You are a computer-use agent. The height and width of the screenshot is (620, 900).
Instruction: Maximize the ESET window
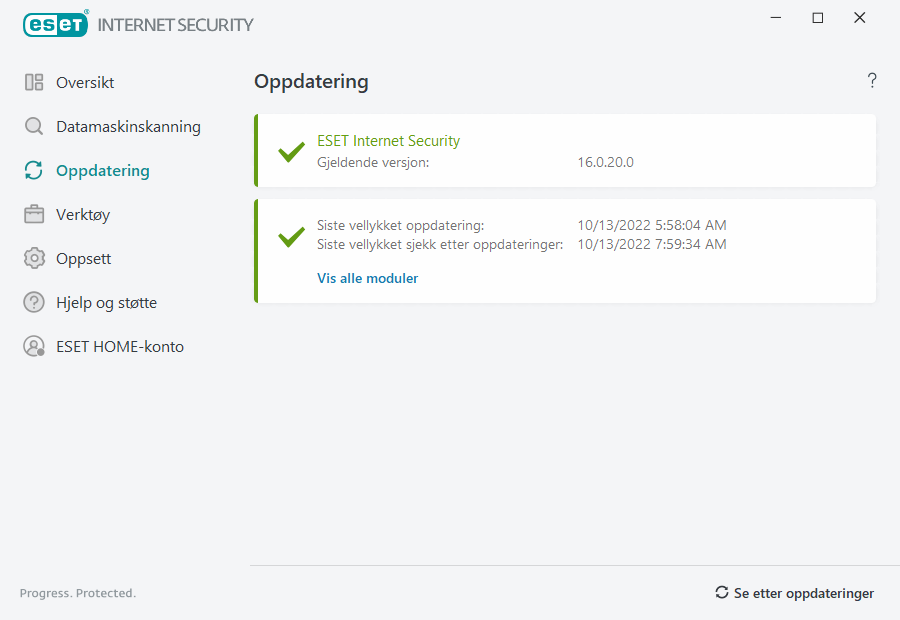click(818, 18)
